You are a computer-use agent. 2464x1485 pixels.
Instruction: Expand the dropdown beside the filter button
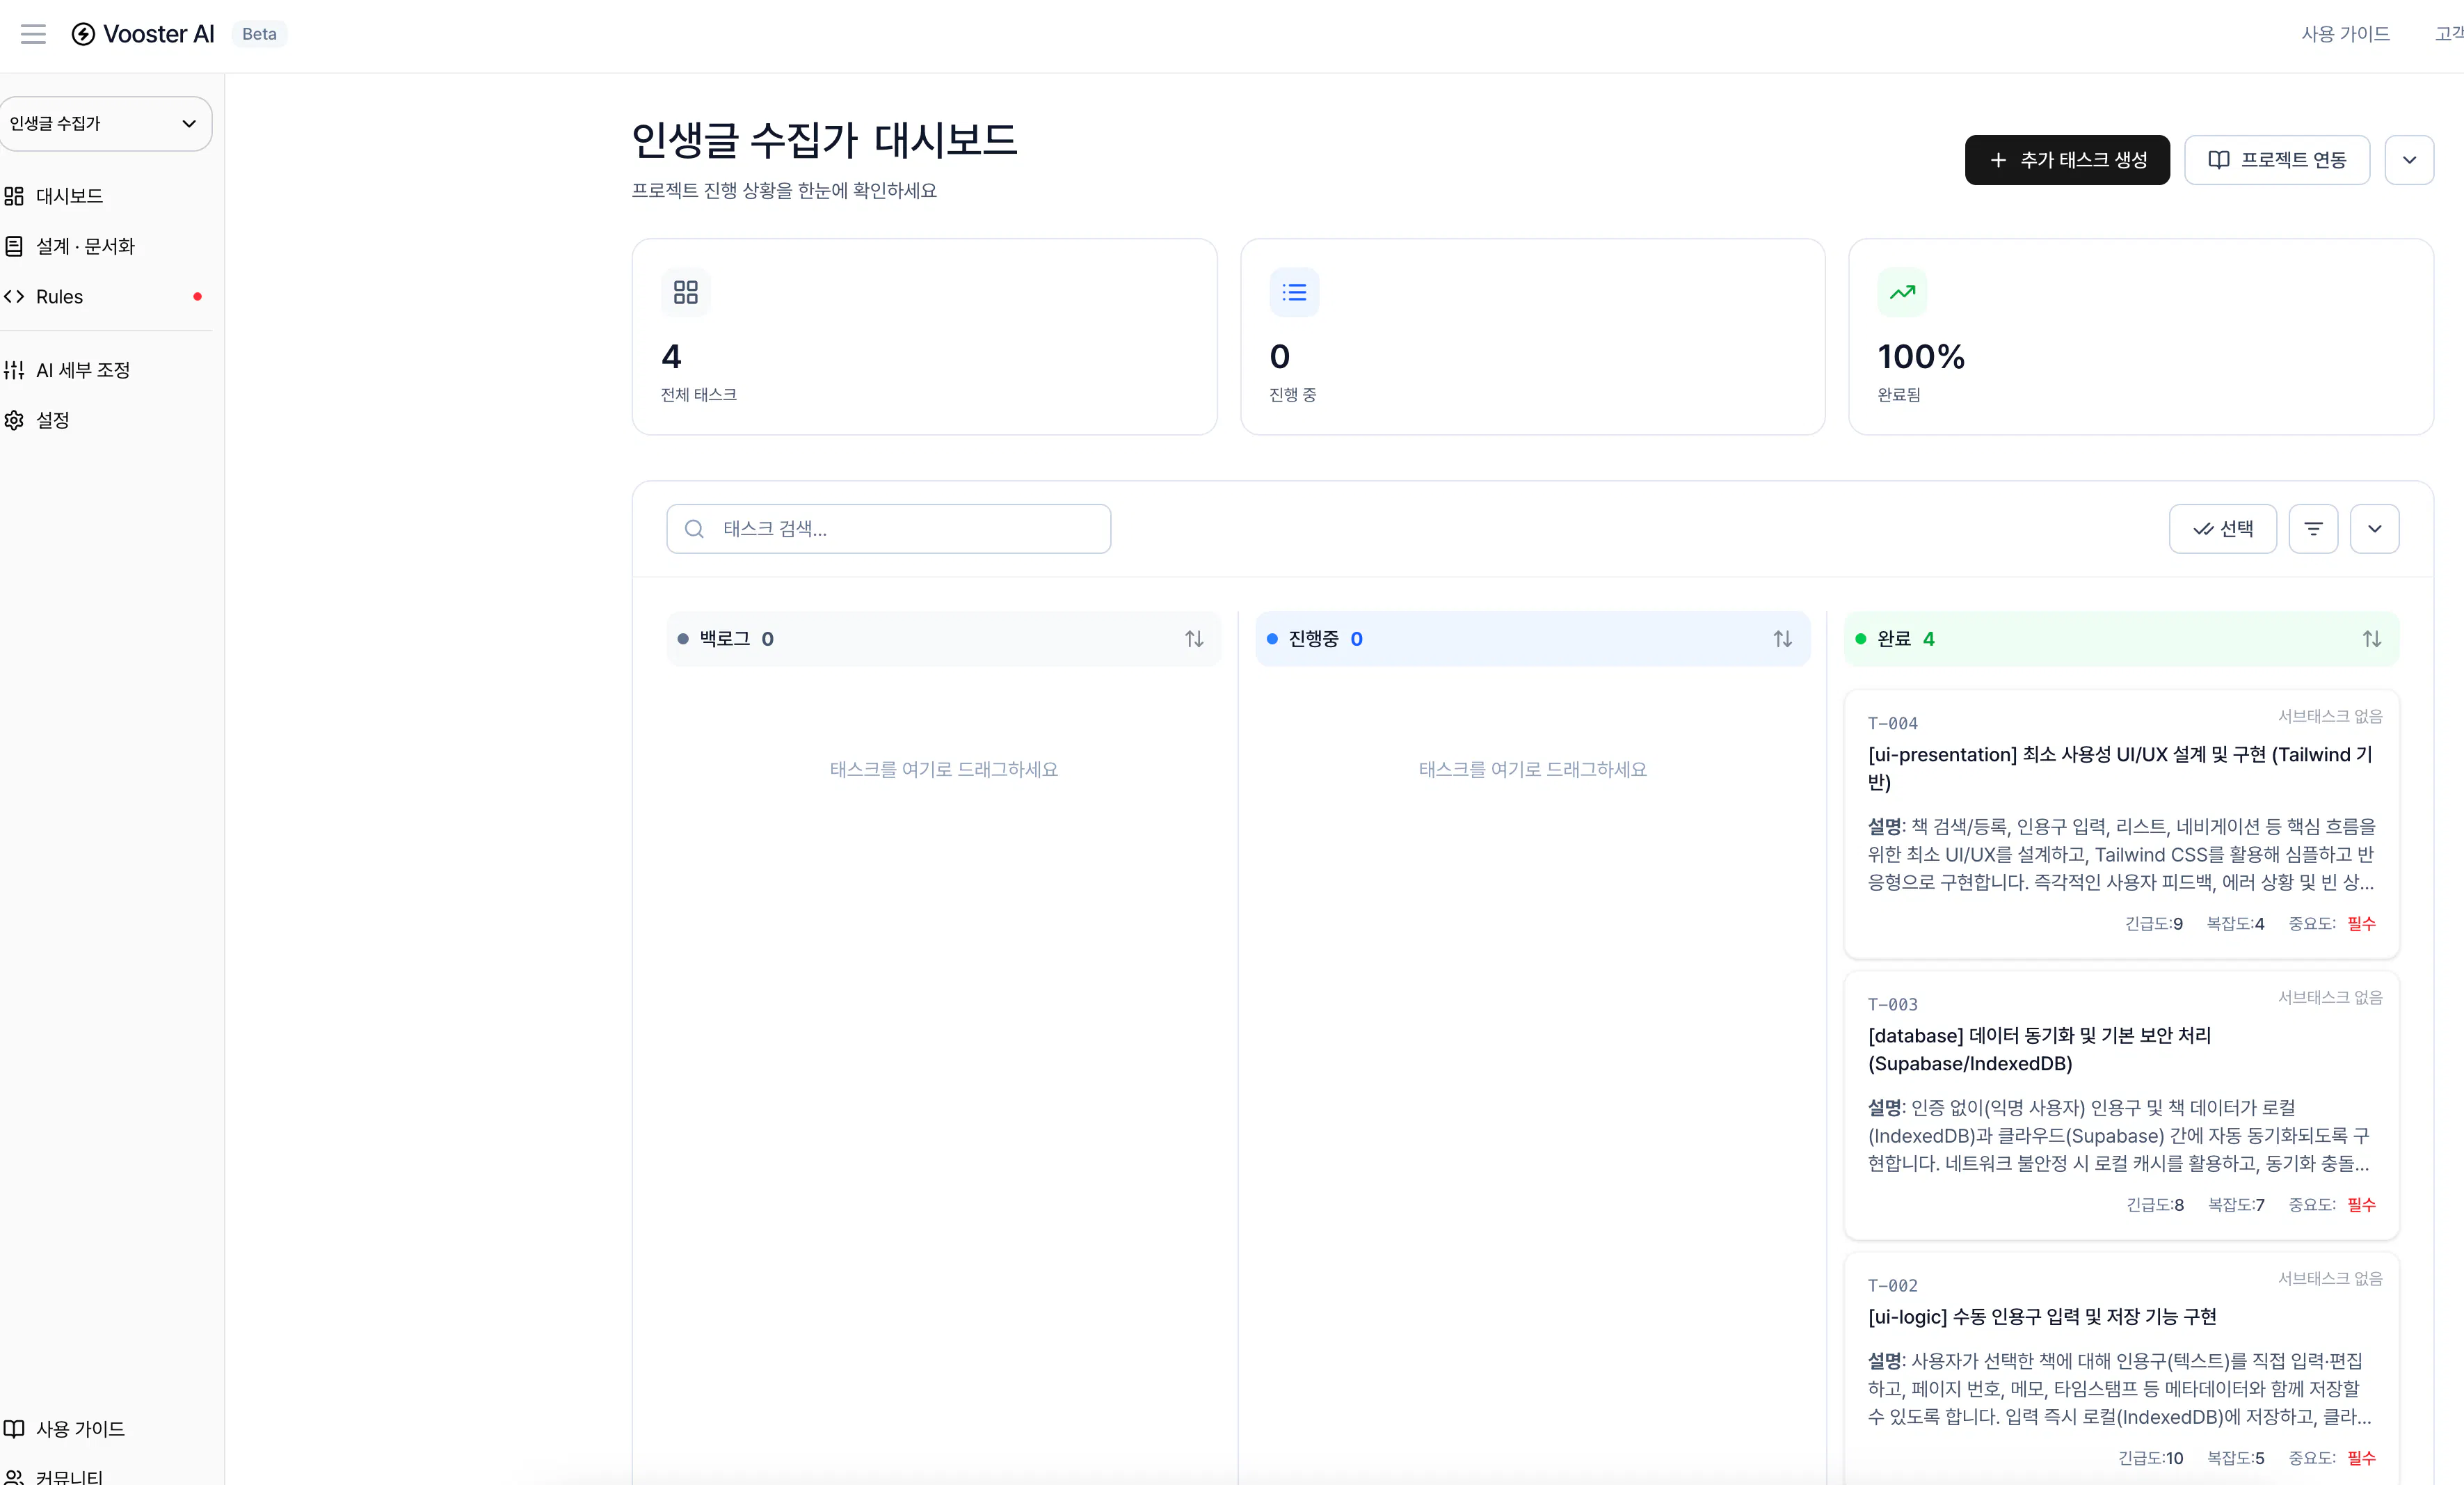coord(2376,528)
